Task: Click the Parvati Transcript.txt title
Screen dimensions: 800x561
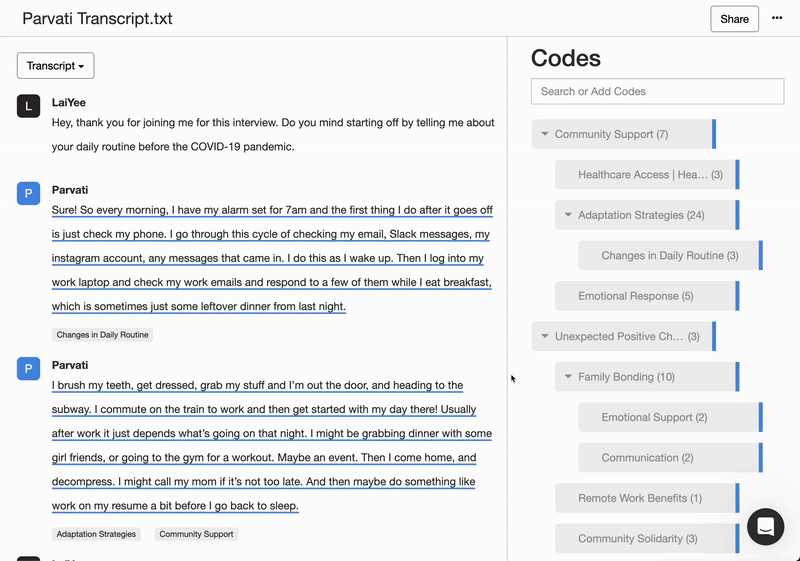Action: (x=97, y=19)
